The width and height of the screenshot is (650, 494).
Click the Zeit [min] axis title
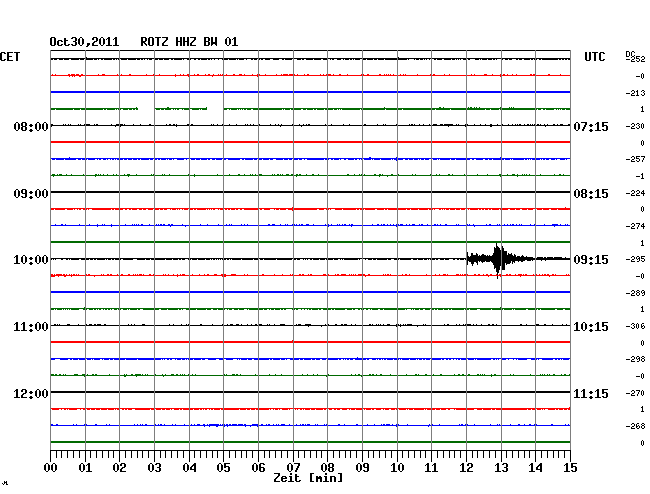tap(308, 478)
